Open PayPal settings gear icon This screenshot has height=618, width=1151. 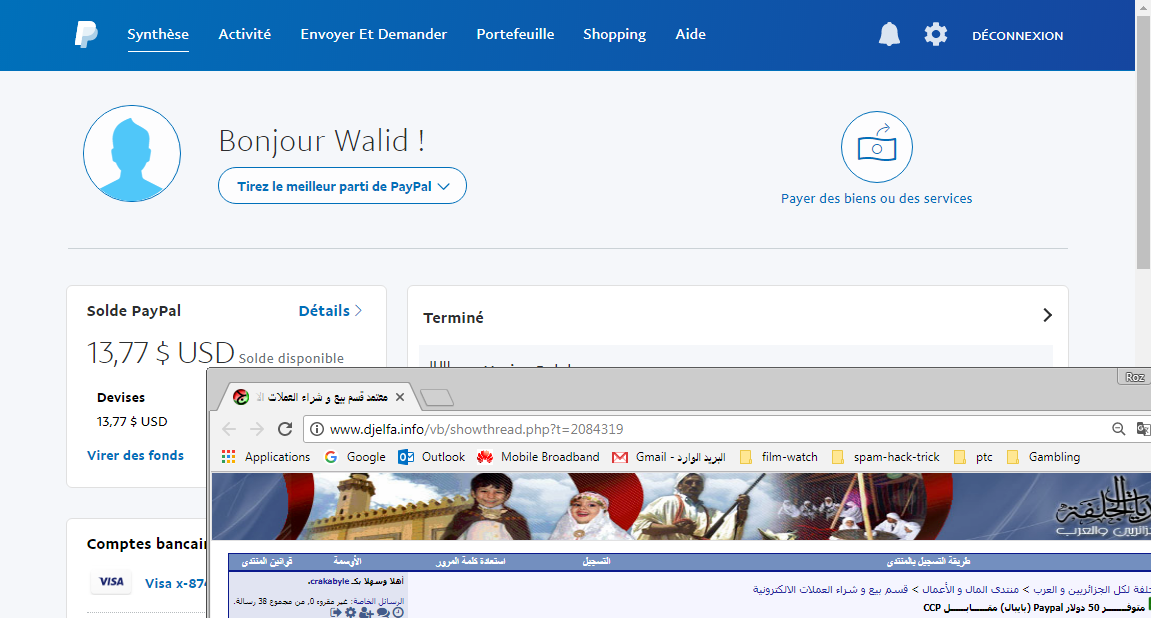(935, 34)
